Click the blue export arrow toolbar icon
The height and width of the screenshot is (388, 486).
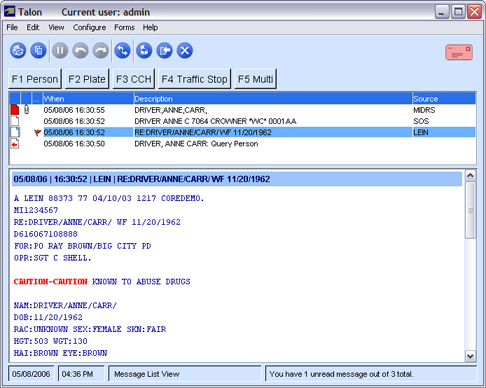(x=165, y=51)
